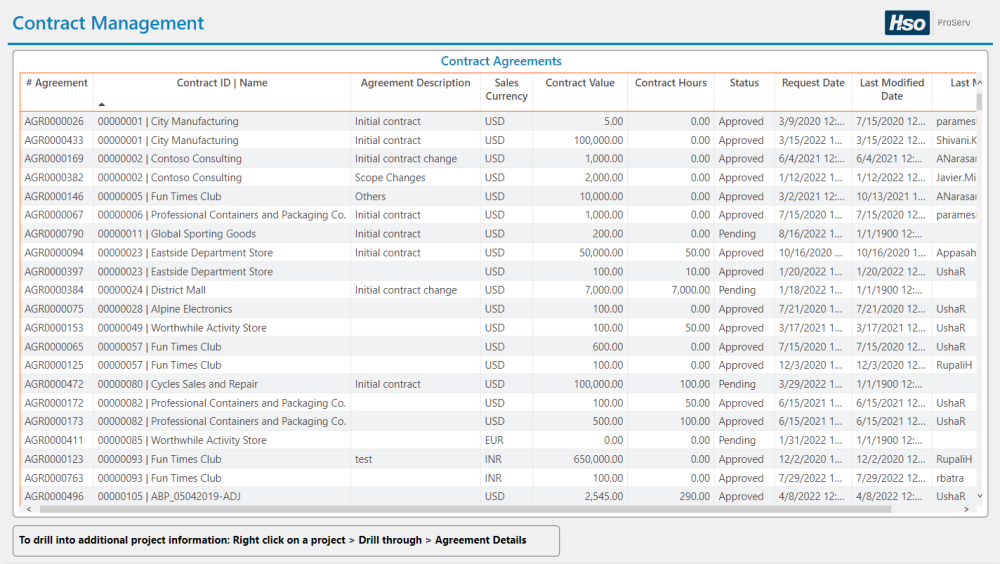Select agreement AGR0000384

pos(54,290)
